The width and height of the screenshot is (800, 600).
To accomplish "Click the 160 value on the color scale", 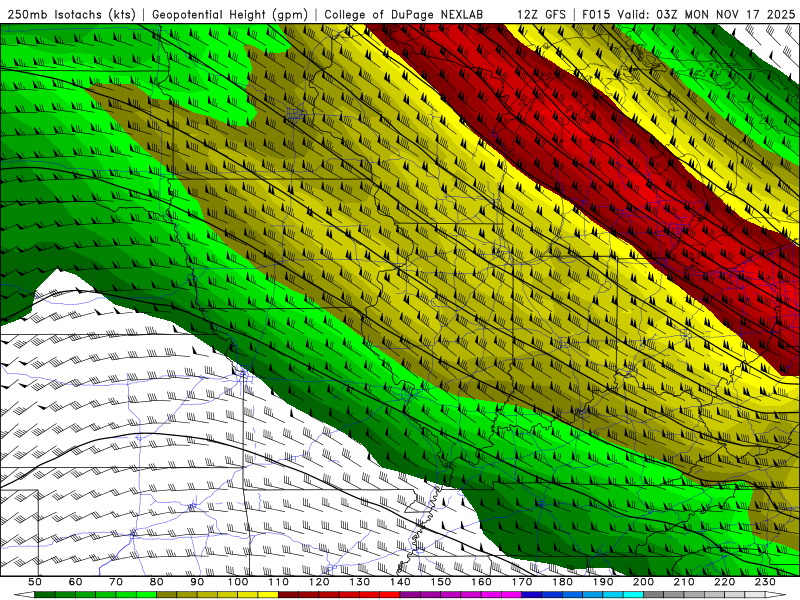I will [x=481, y=582].
